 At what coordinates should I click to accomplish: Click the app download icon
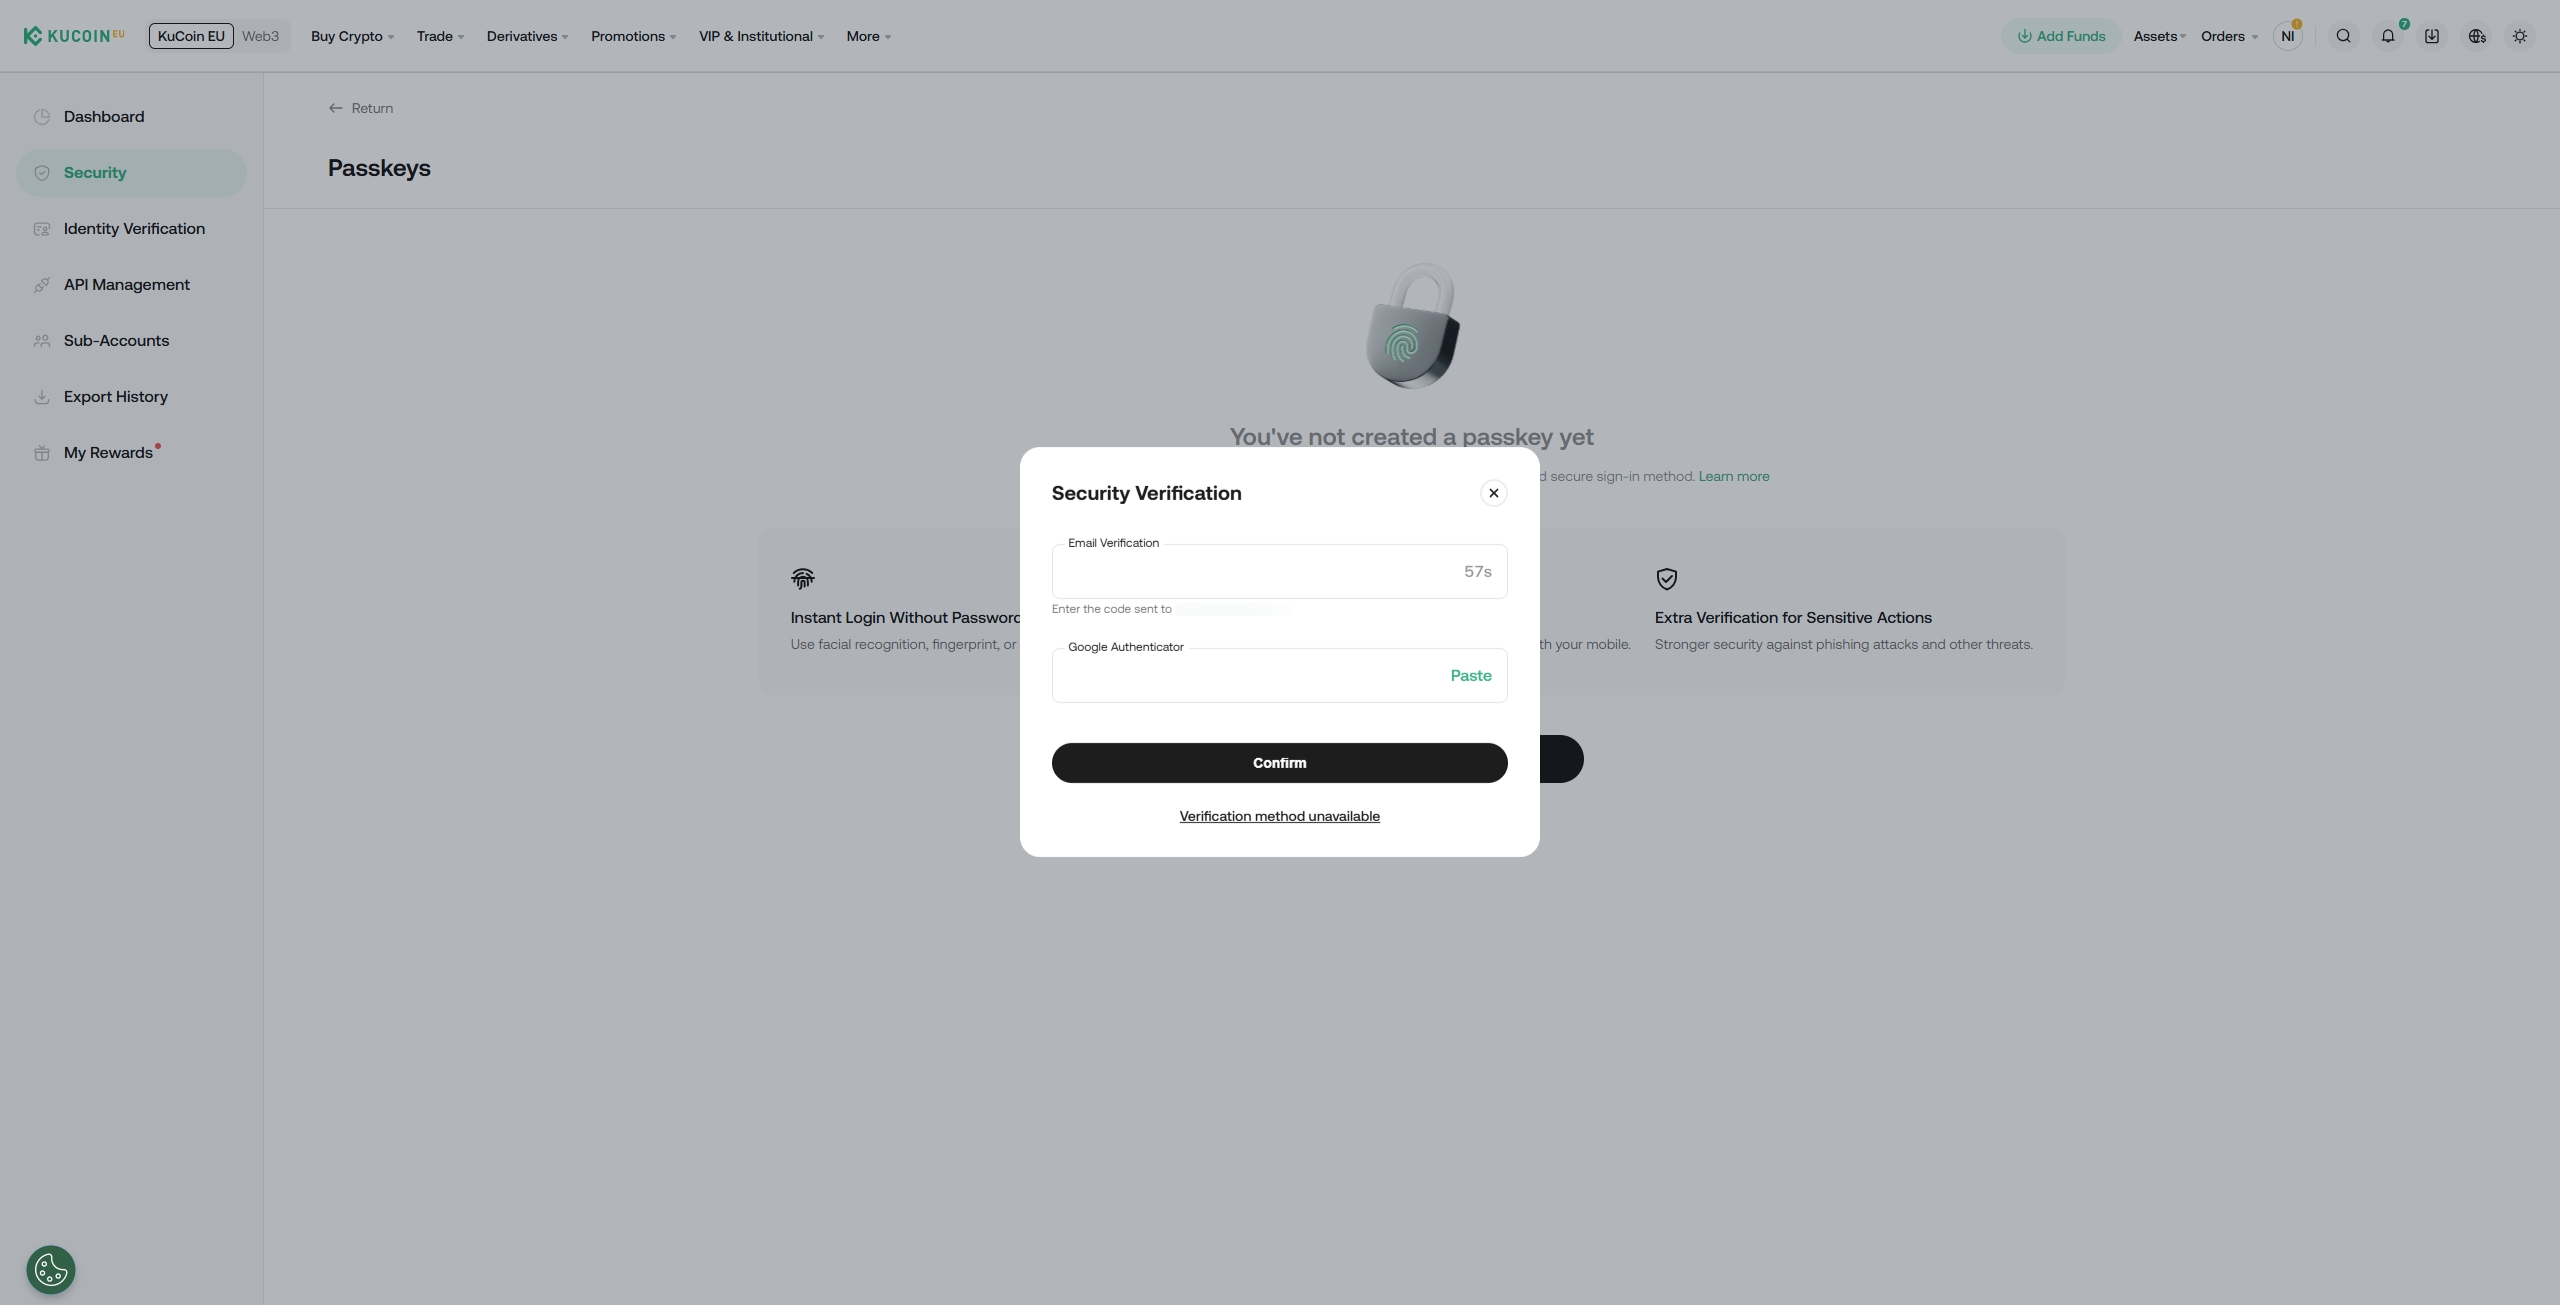[2432, 36]
